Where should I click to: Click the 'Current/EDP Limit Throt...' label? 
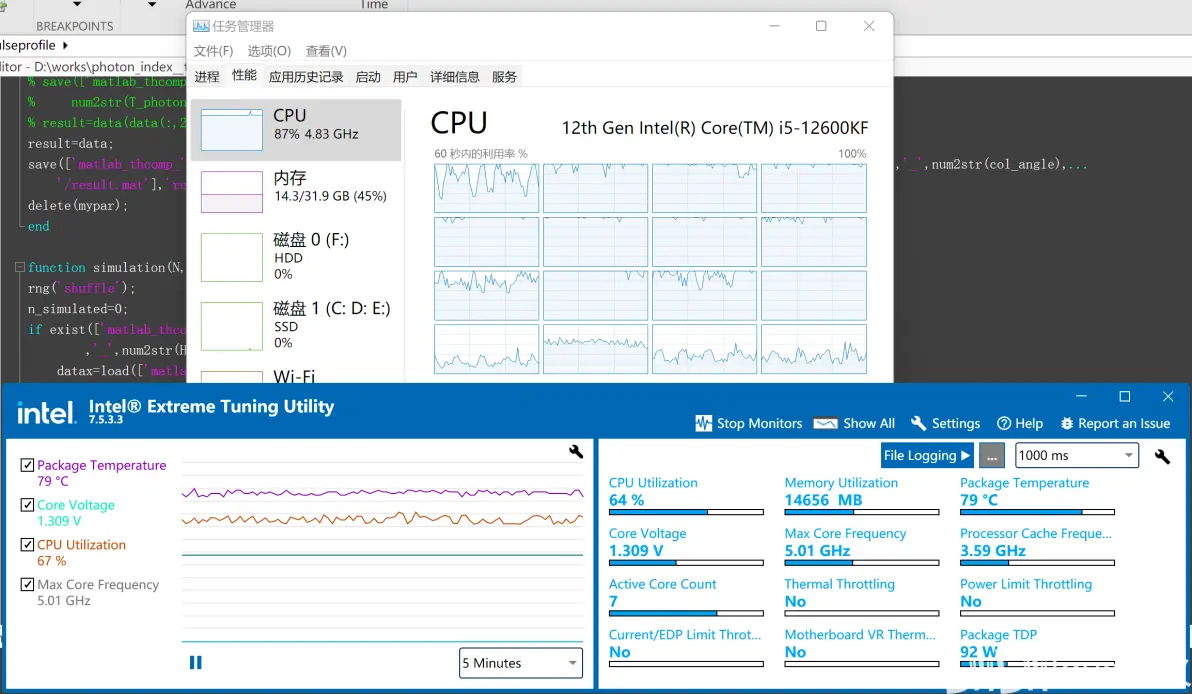tap(685, 635)
